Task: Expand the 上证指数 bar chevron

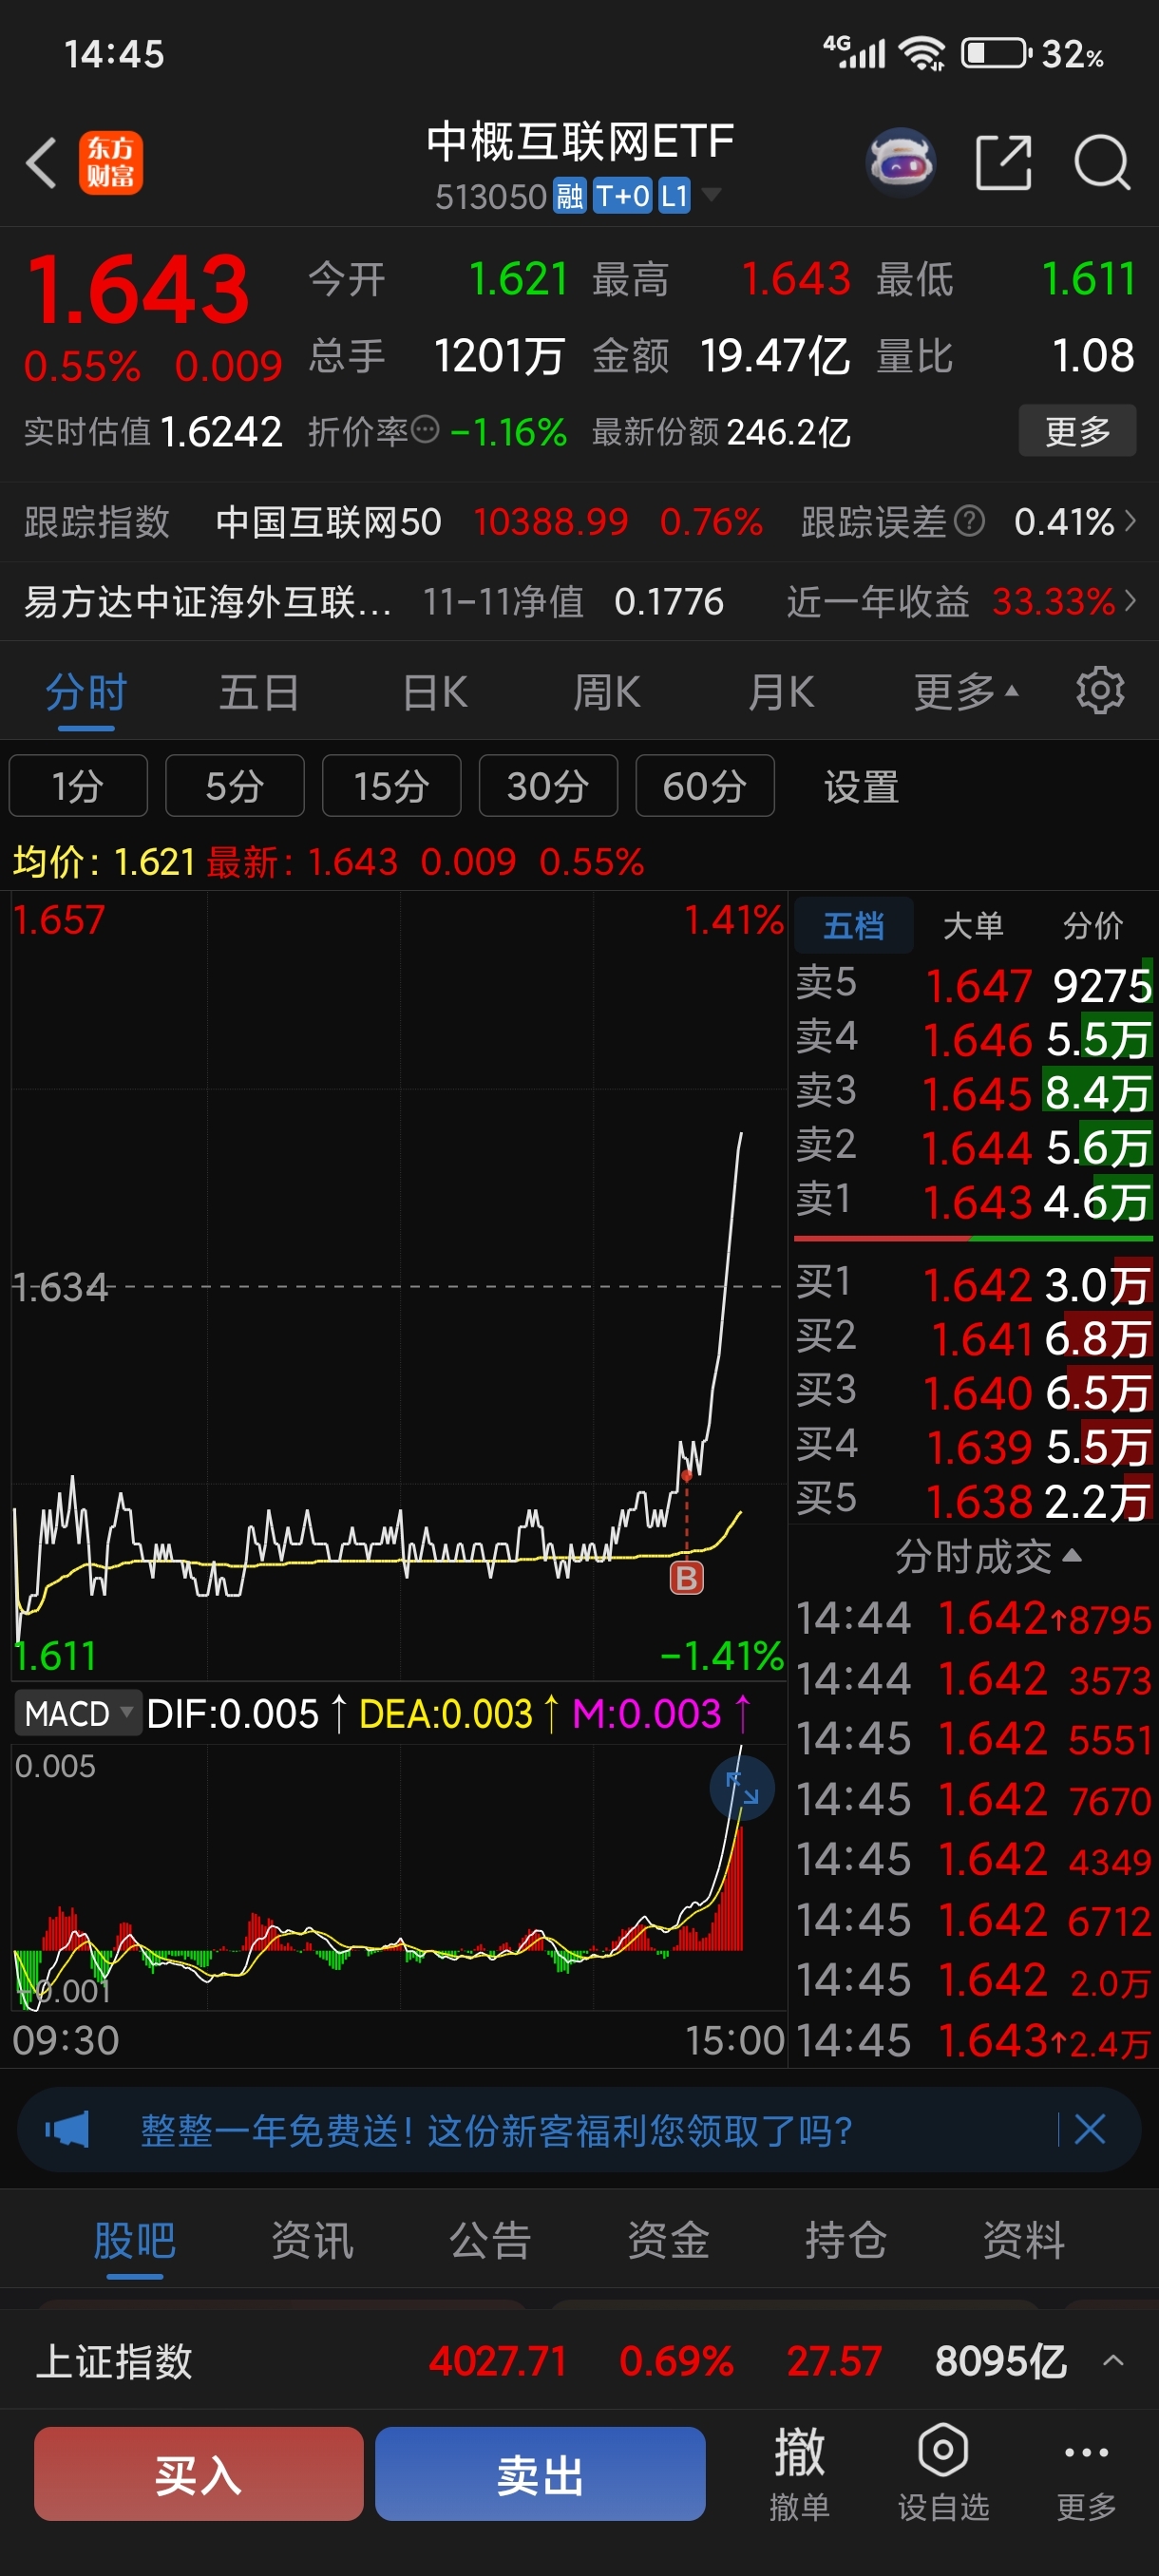Action: (1113, 2361)
